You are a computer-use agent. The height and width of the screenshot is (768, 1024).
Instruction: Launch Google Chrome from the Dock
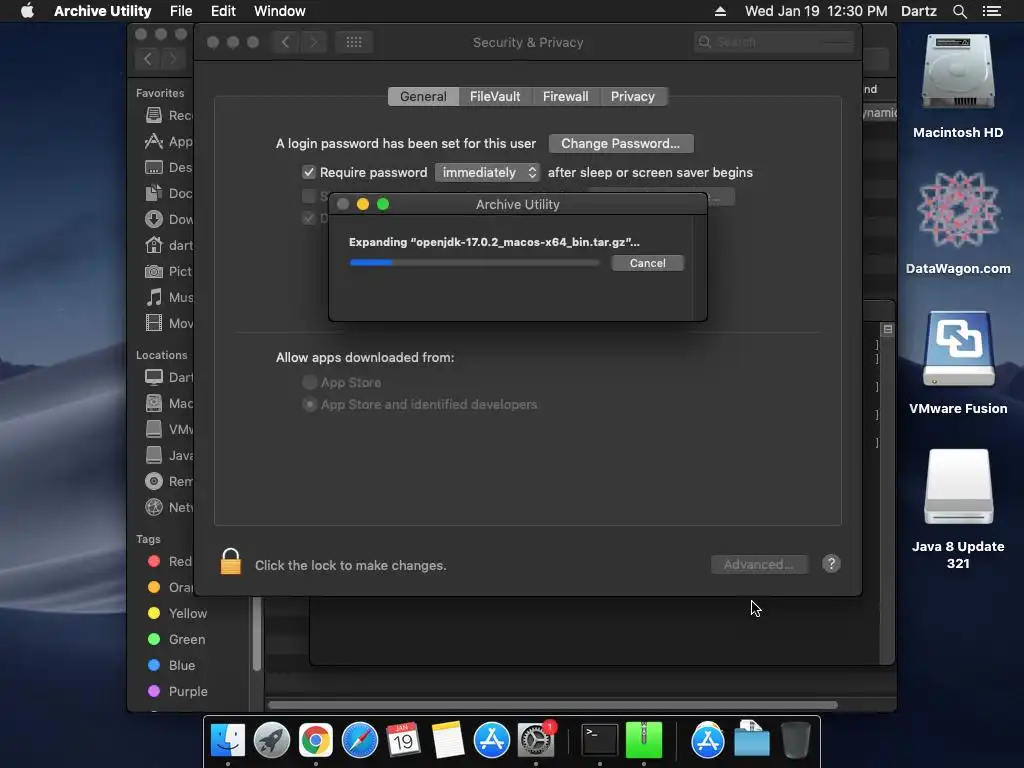point(315,740)
